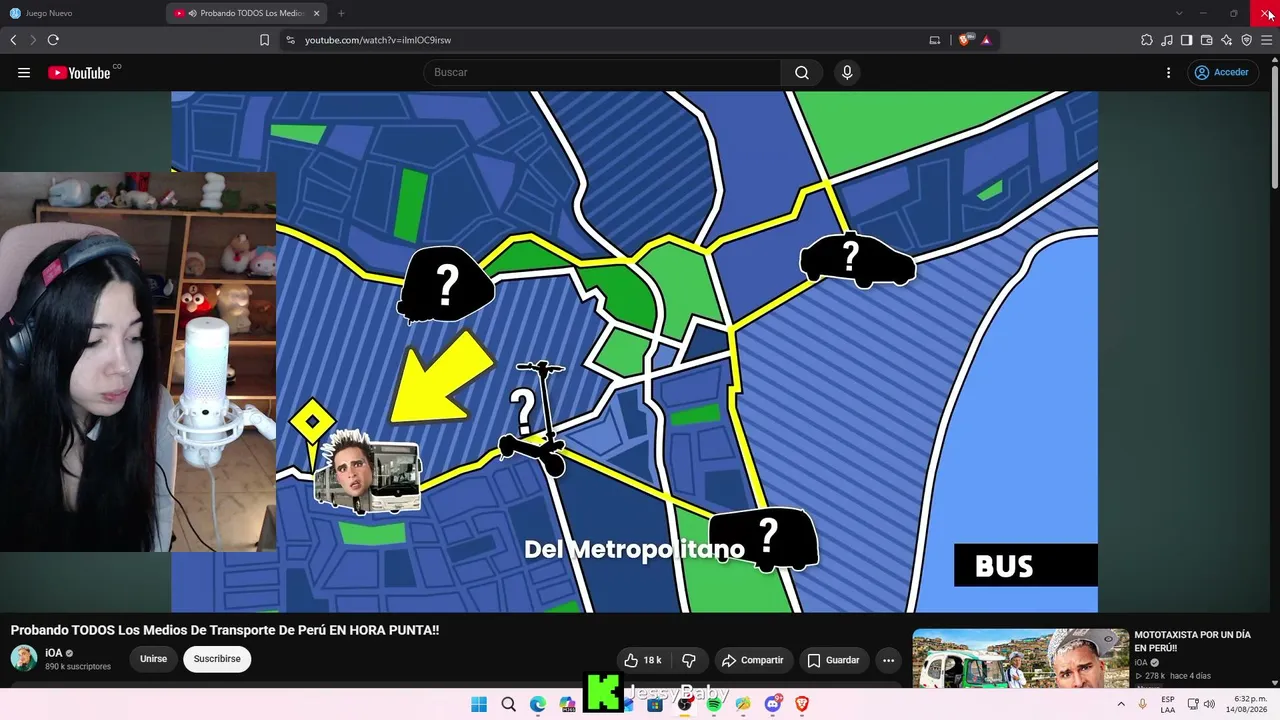
Task: Open more actions ellipsis below video
Action: click(x=888, y=660)
